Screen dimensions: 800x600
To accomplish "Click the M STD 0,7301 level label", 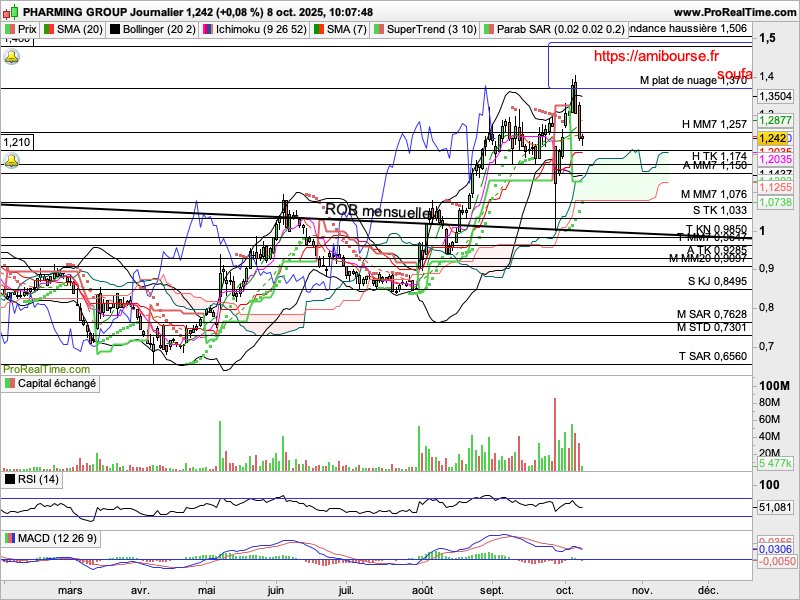I will [712, 327].
